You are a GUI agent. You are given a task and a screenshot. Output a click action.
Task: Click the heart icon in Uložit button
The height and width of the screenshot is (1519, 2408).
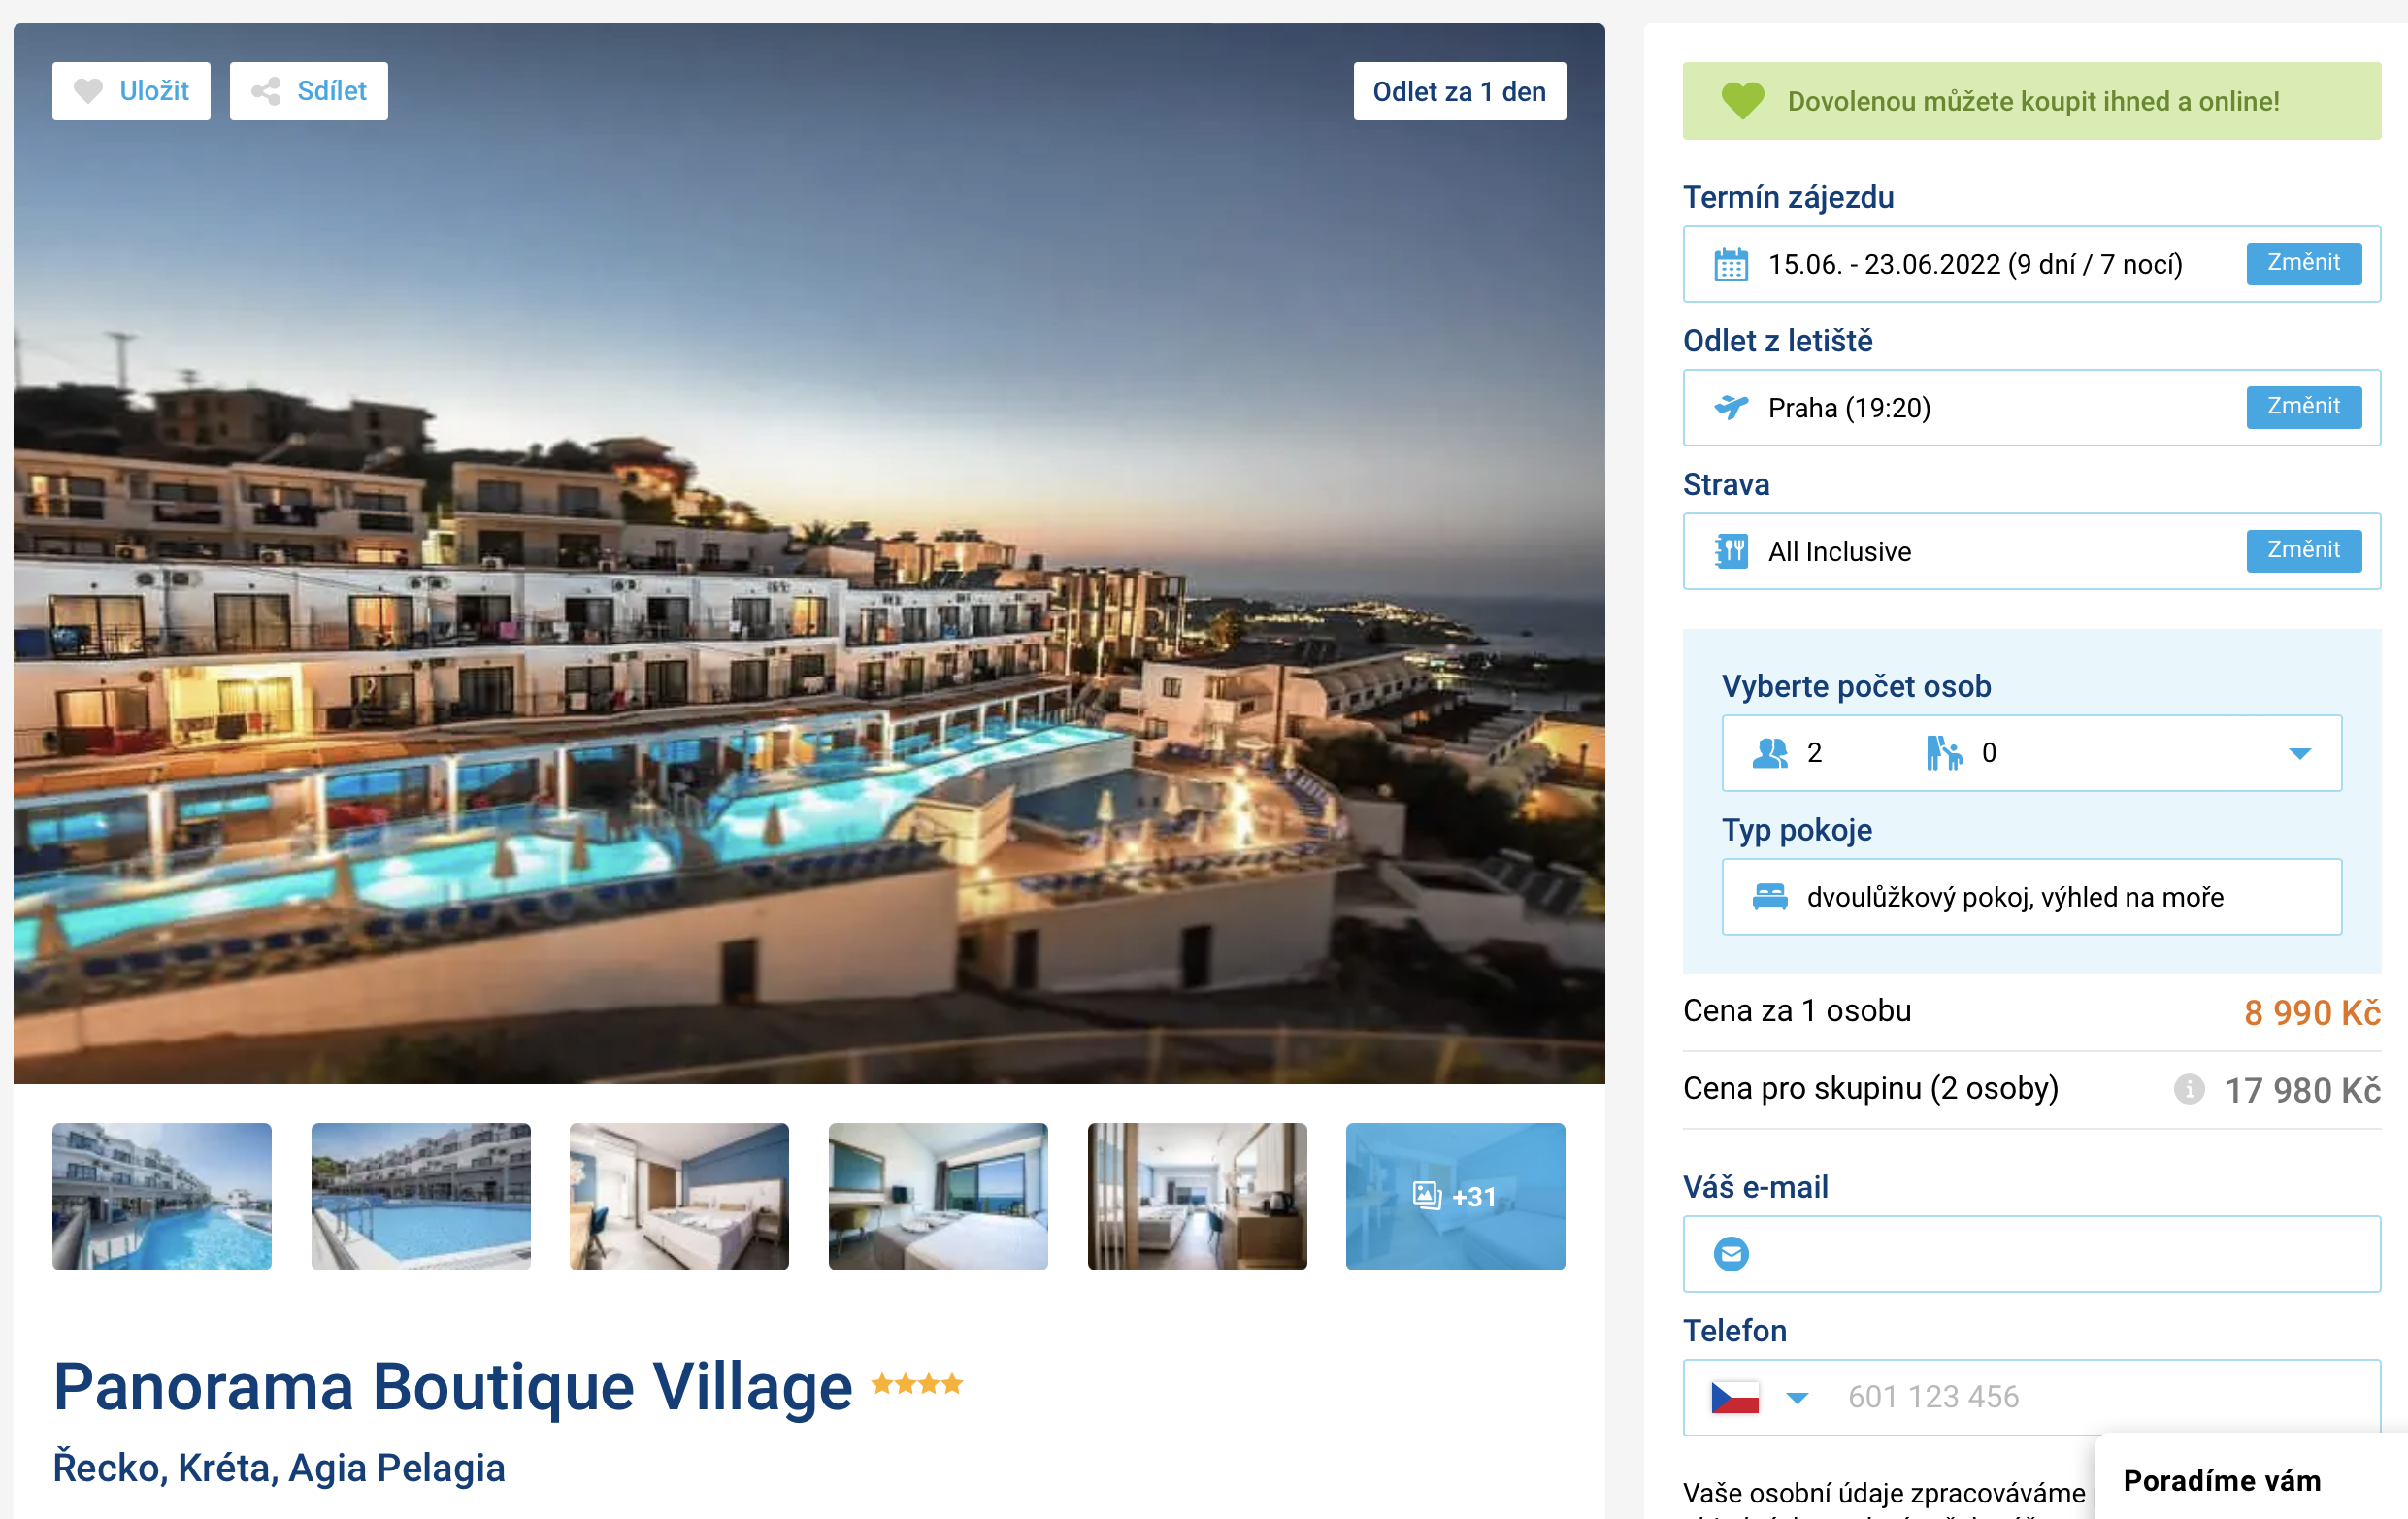tap(88, 91)
